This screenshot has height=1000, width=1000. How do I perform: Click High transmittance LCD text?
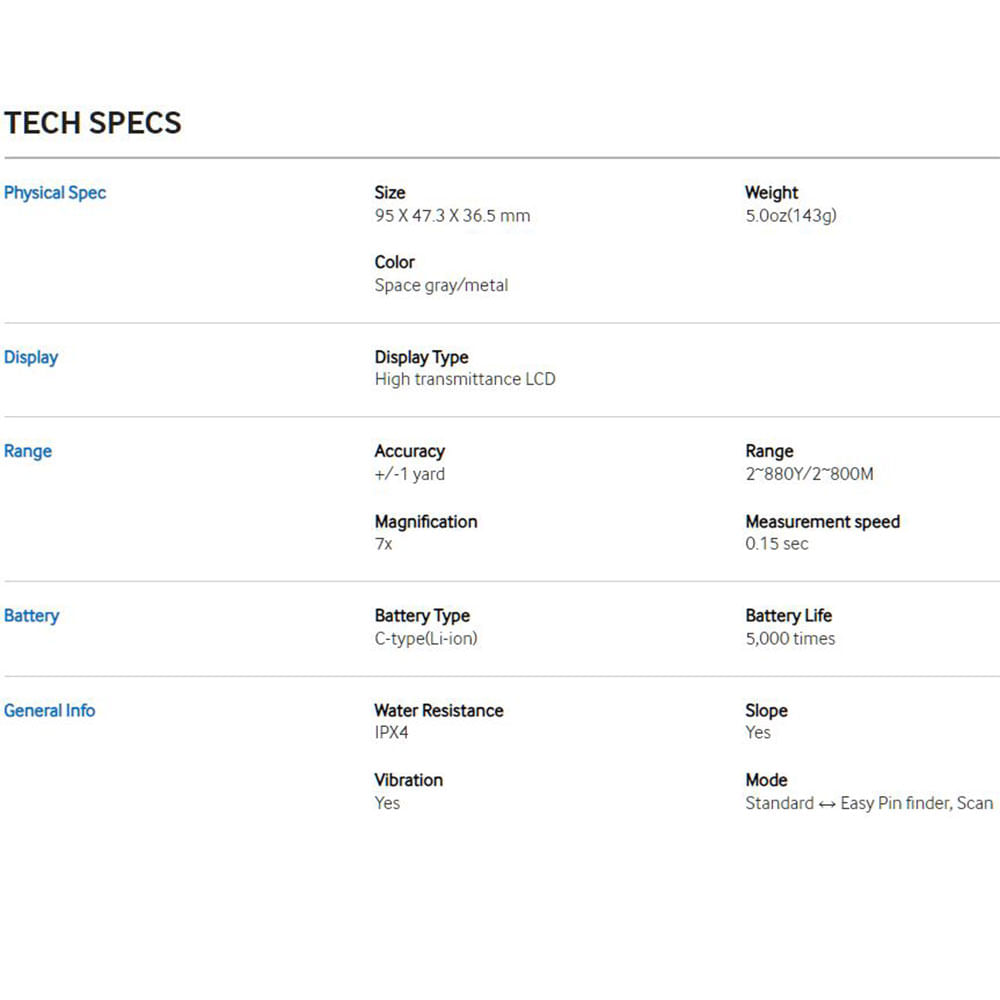pyautogui.click(x=465, y=379)
